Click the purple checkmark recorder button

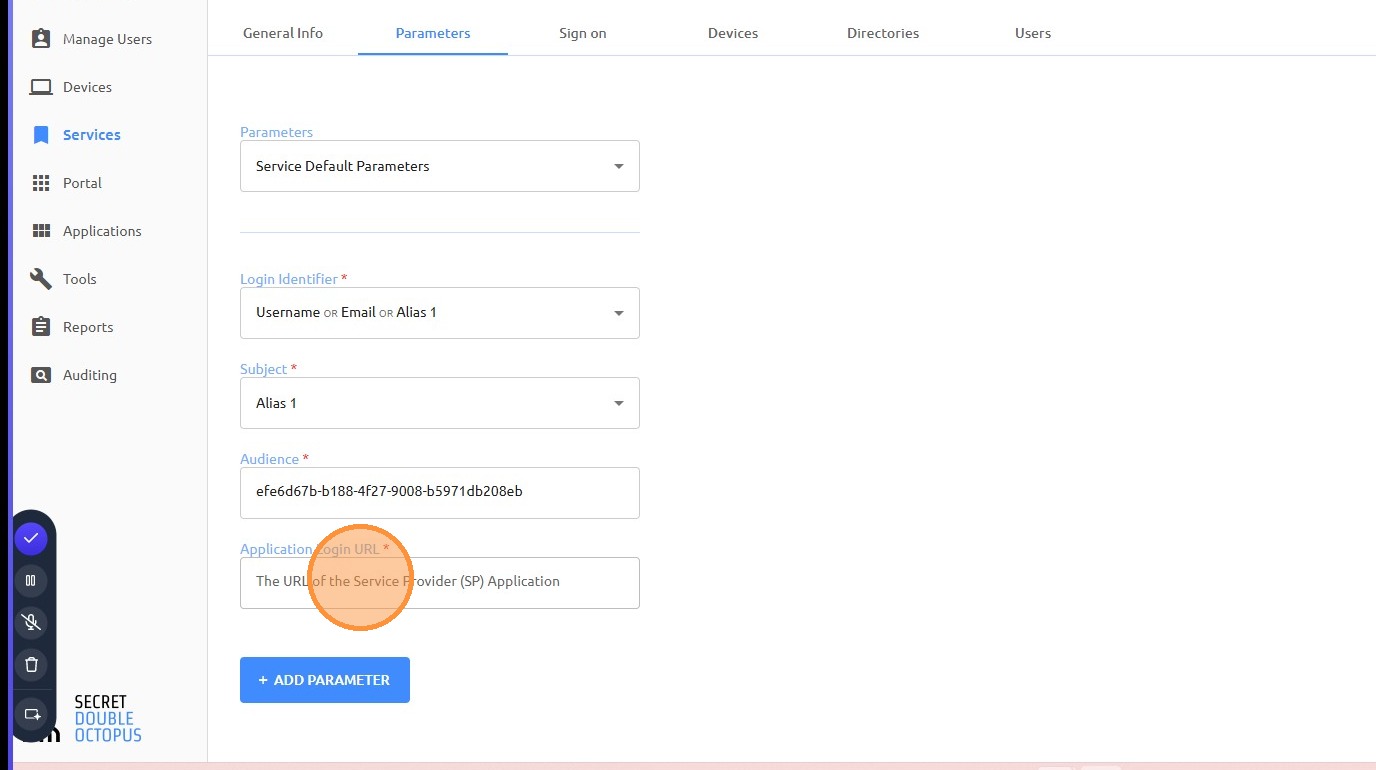click(x=31, y=538)
